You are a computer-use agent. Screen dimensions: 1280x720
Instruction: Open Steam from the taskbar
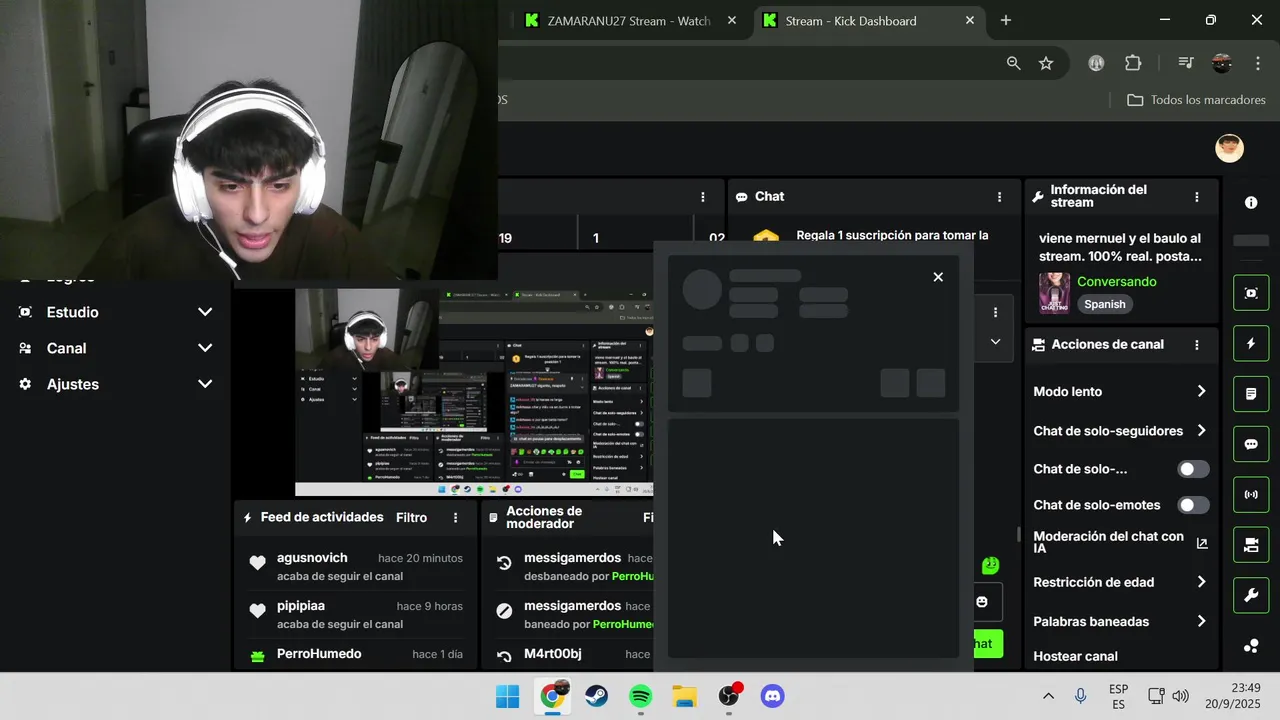[x=597, y=696]
